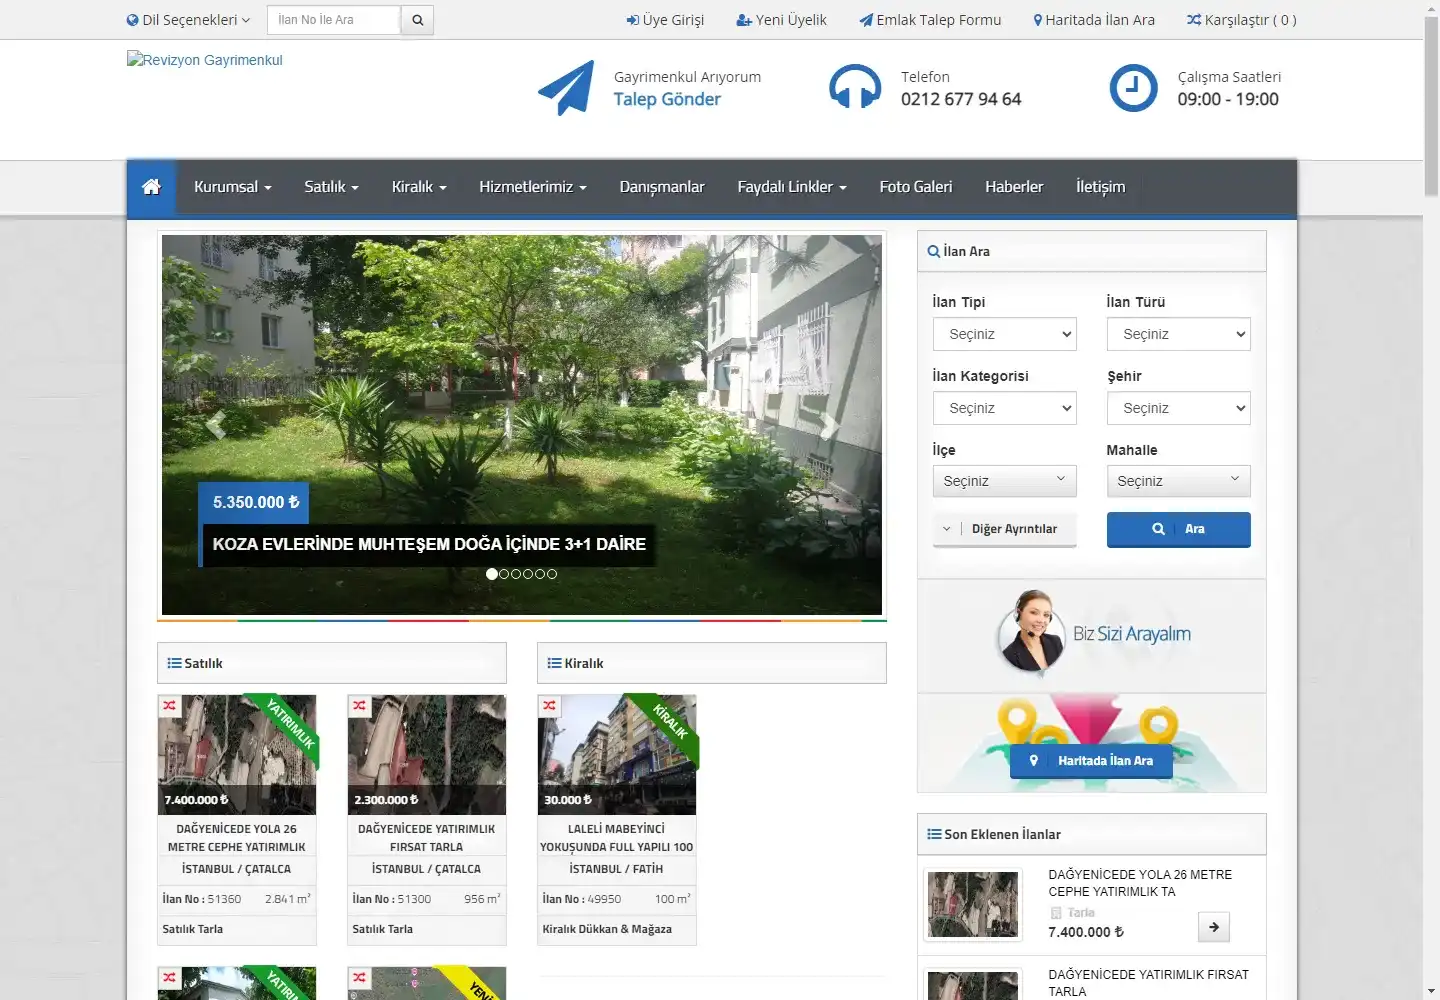Click the Satılık panel list icon
This screenshot has height=1000, width=1440.
click(x=174, y=663)
